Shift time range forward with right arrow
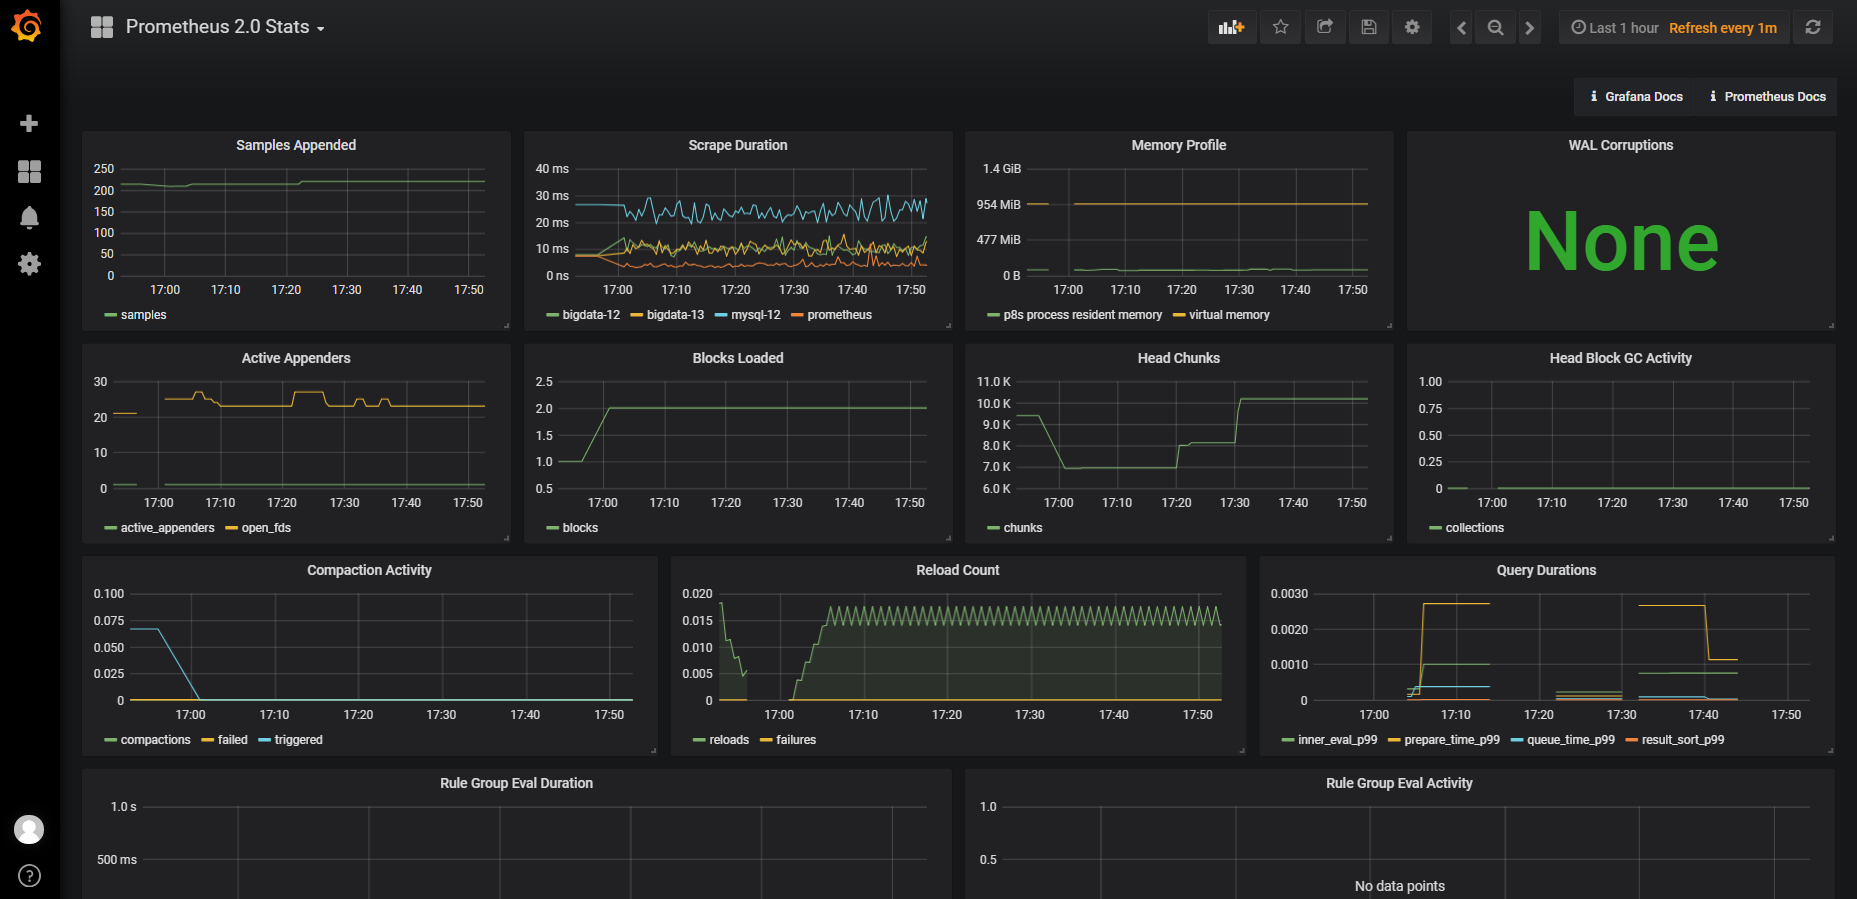This screenshot has width=1857, height=899. tap(1529, 28)
